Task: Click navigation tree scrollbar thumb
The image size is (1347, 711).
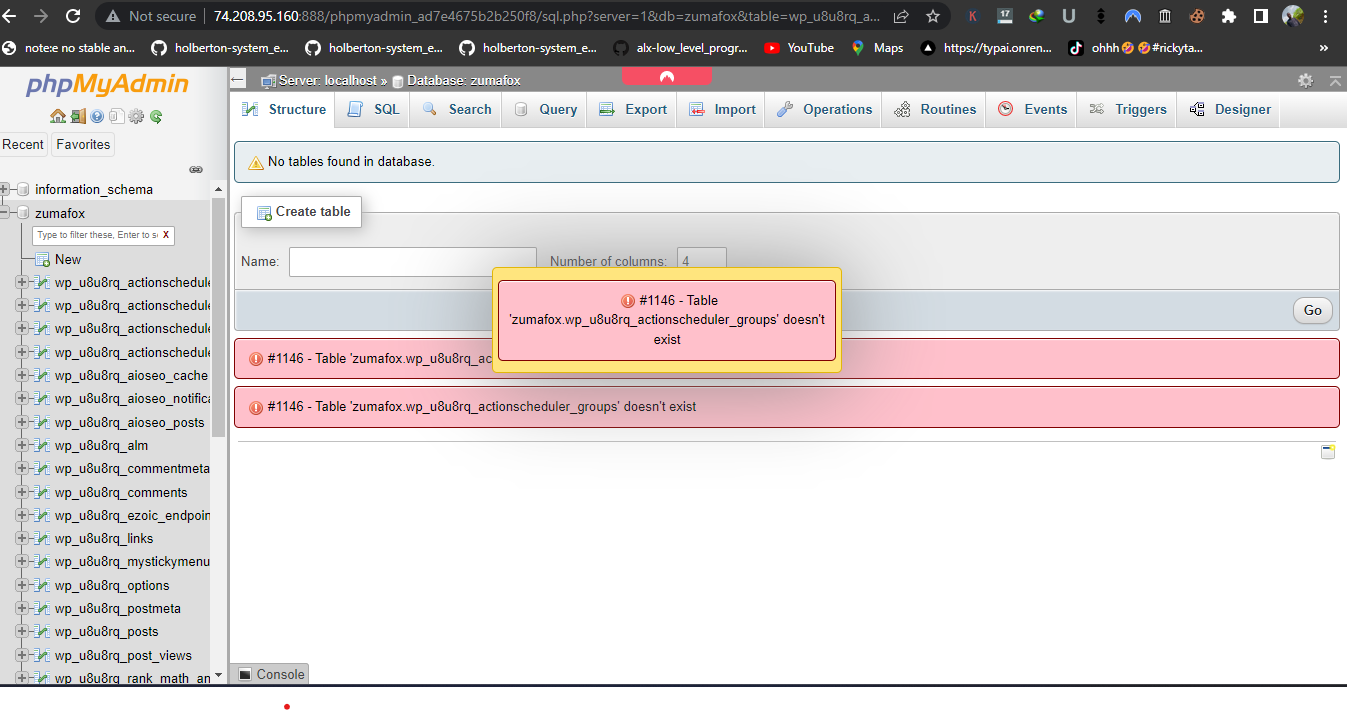Action: click(219, 318)
